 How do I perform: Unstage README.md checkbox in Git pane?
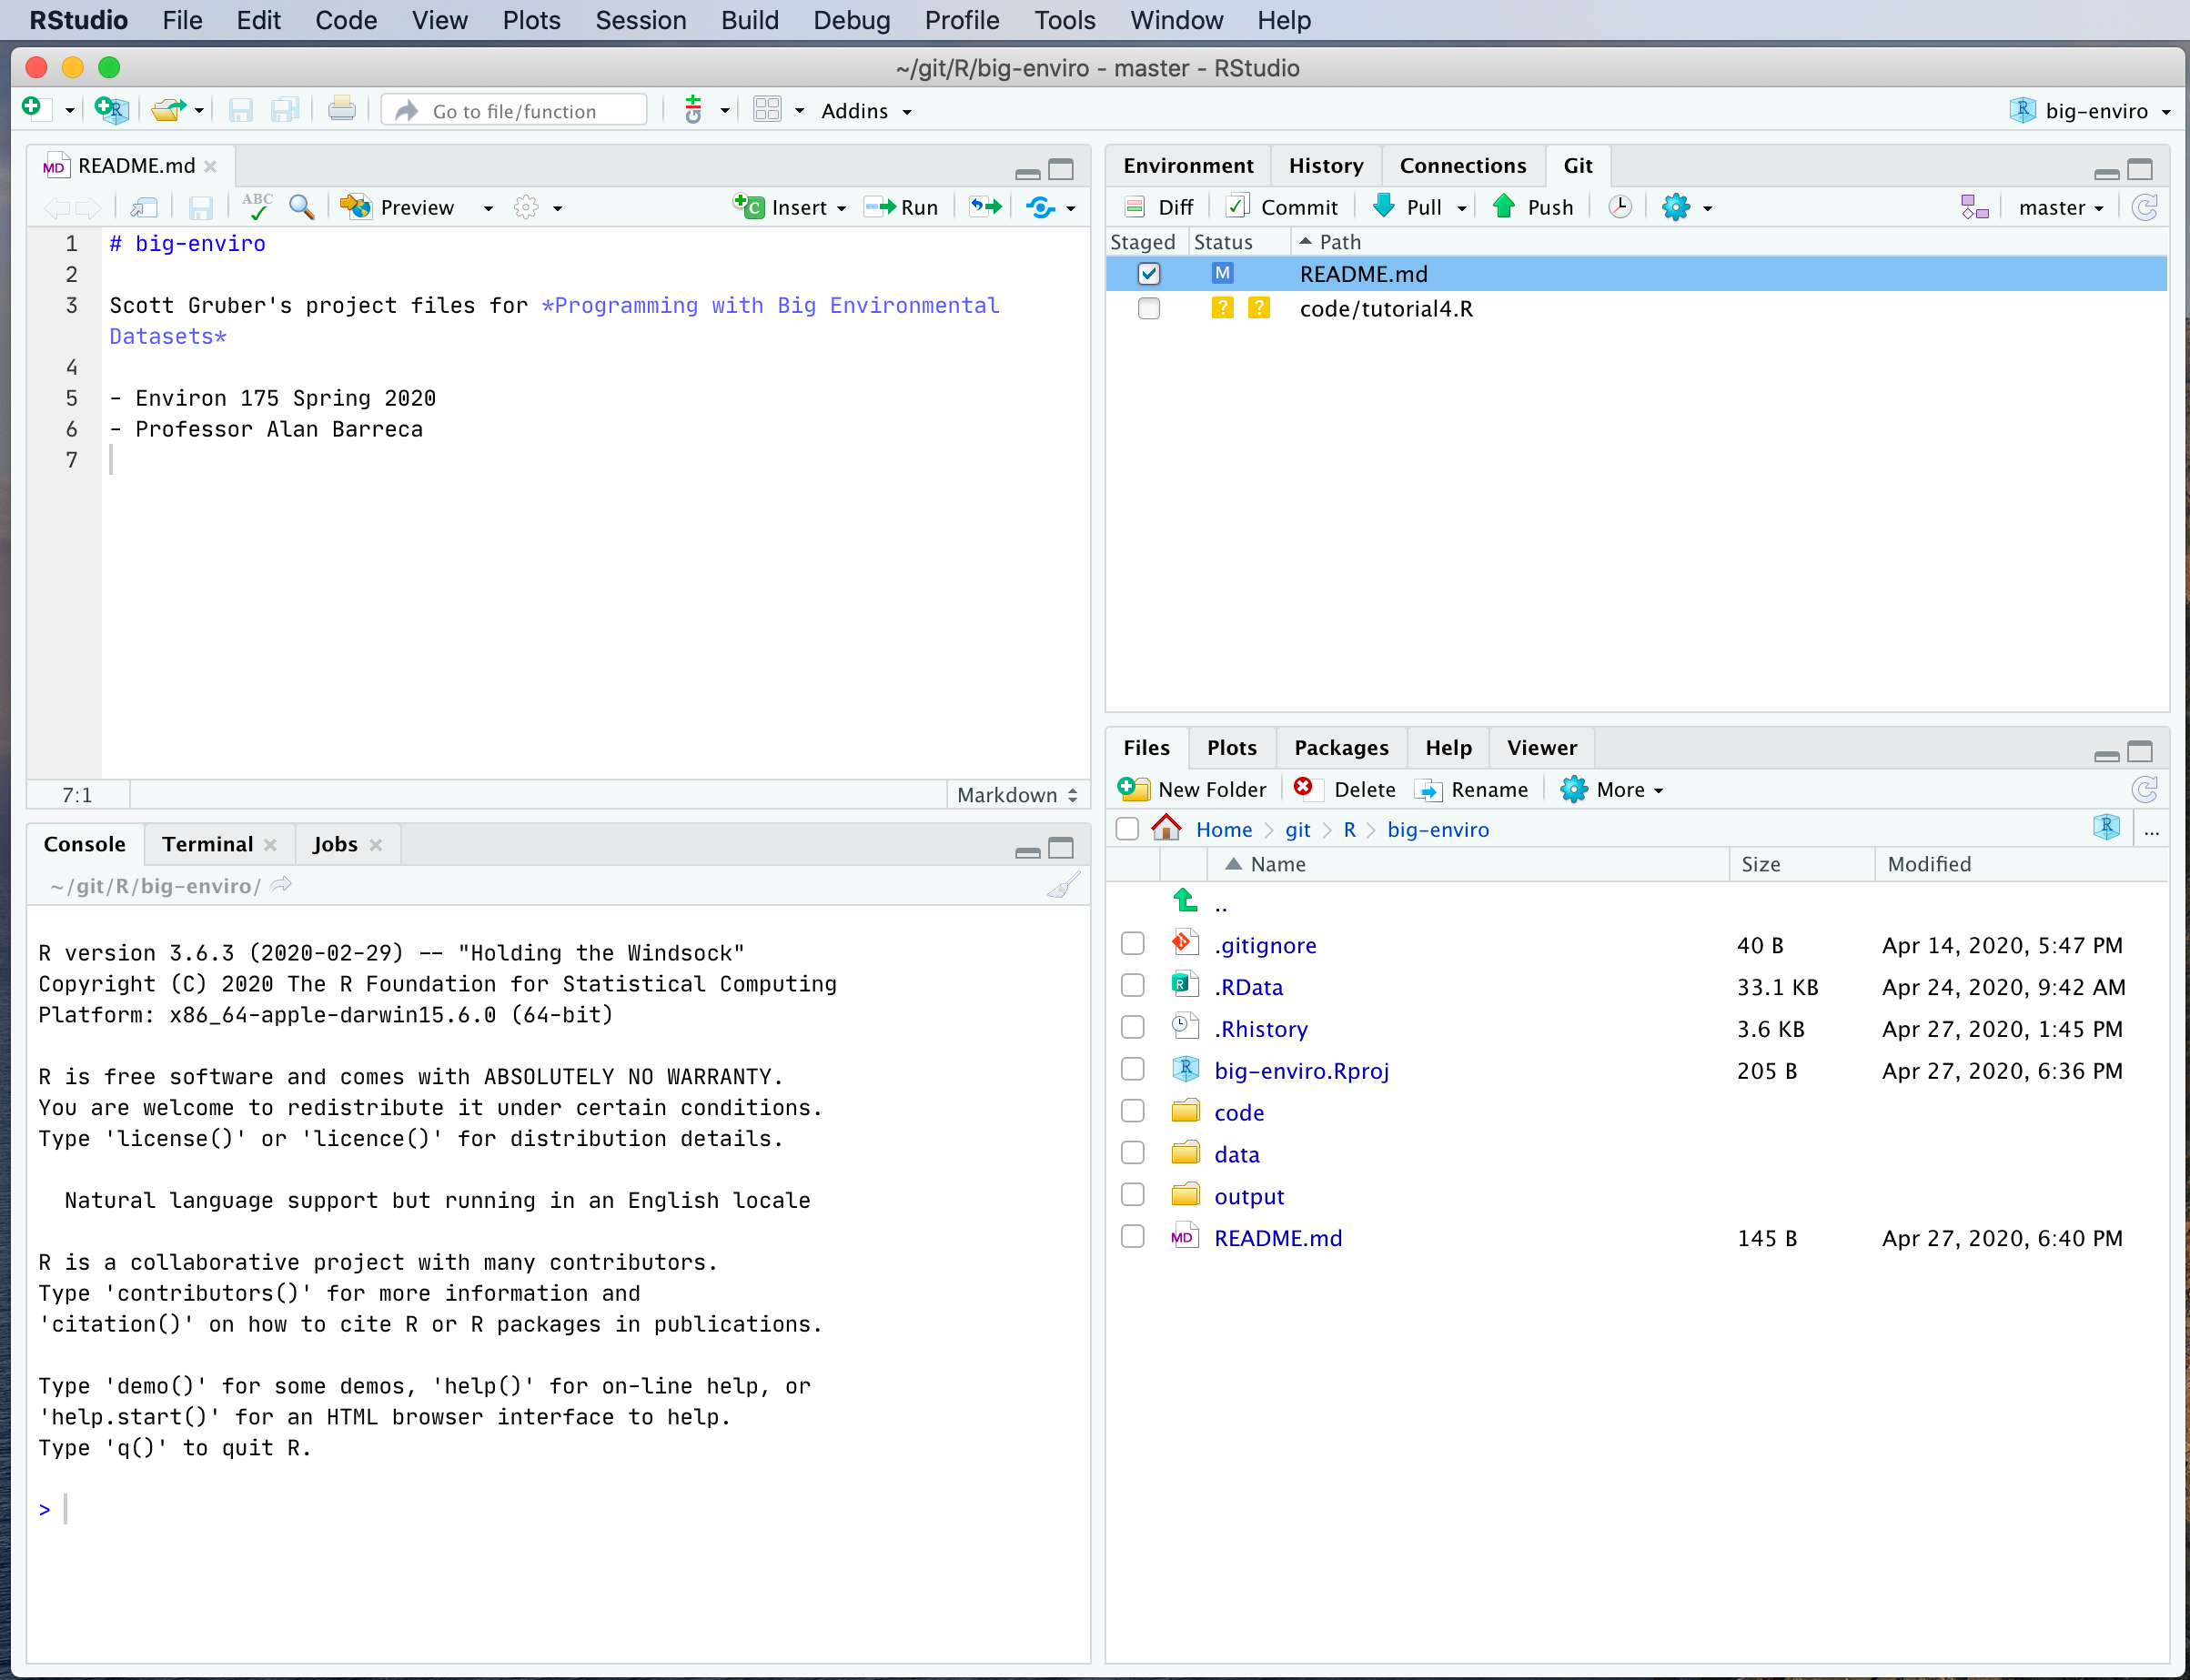[x=1148, y=274]
